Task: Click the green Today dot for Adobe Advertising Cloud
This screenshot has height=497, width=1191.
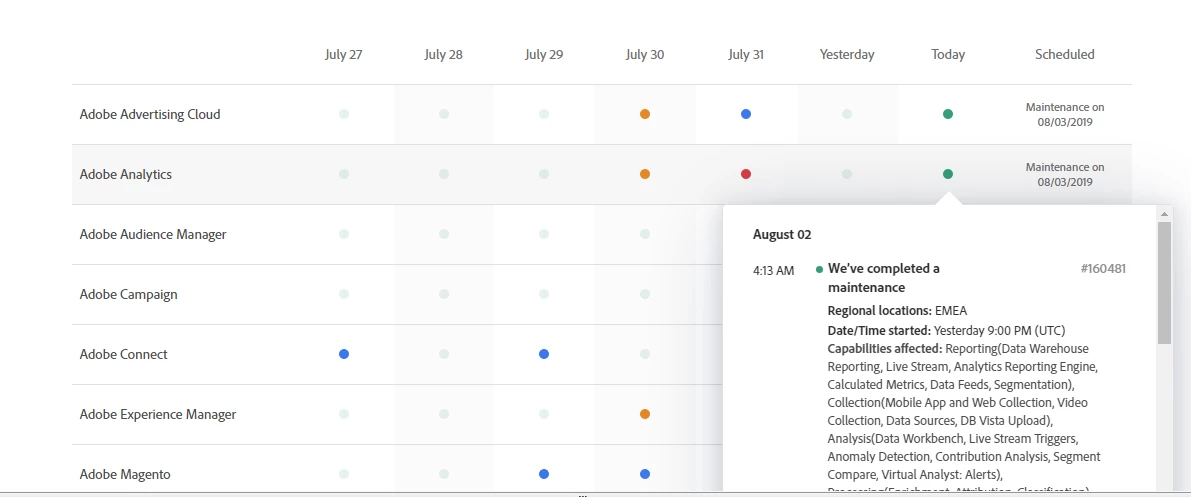Action: pyautogui.click(x=948, y=114)
